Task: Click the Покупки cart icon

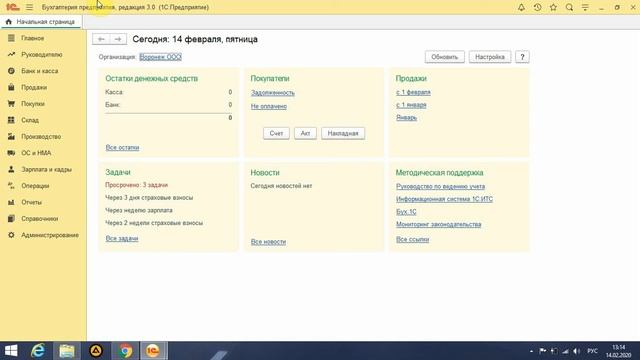Action: tap(11, 104)
